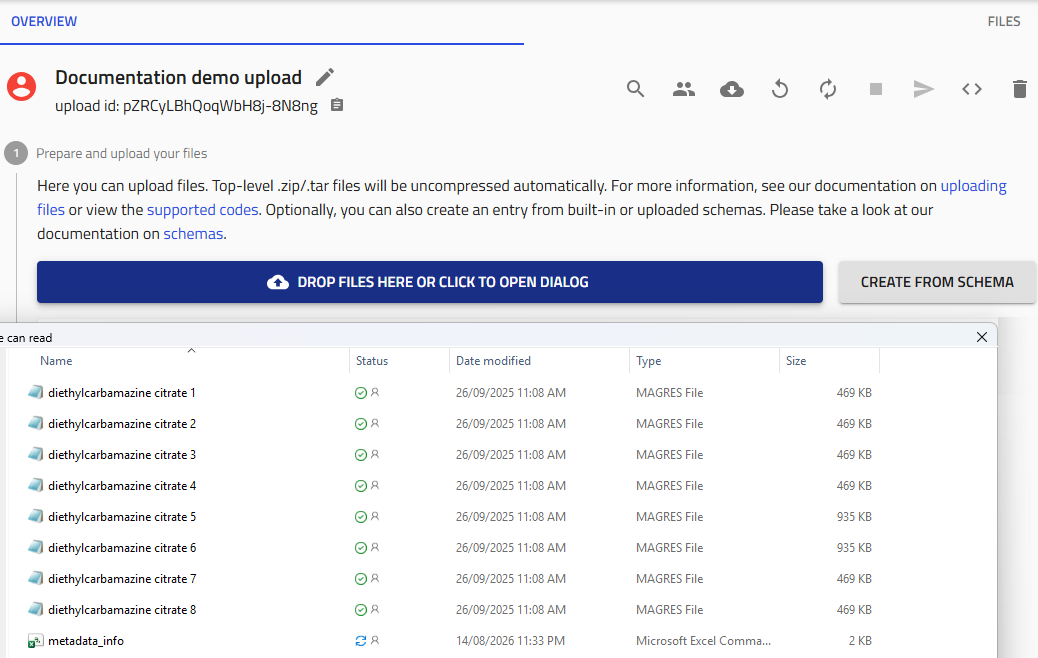
Task: Click the upload title Documentation demo upload
Action: click(178, 77)
